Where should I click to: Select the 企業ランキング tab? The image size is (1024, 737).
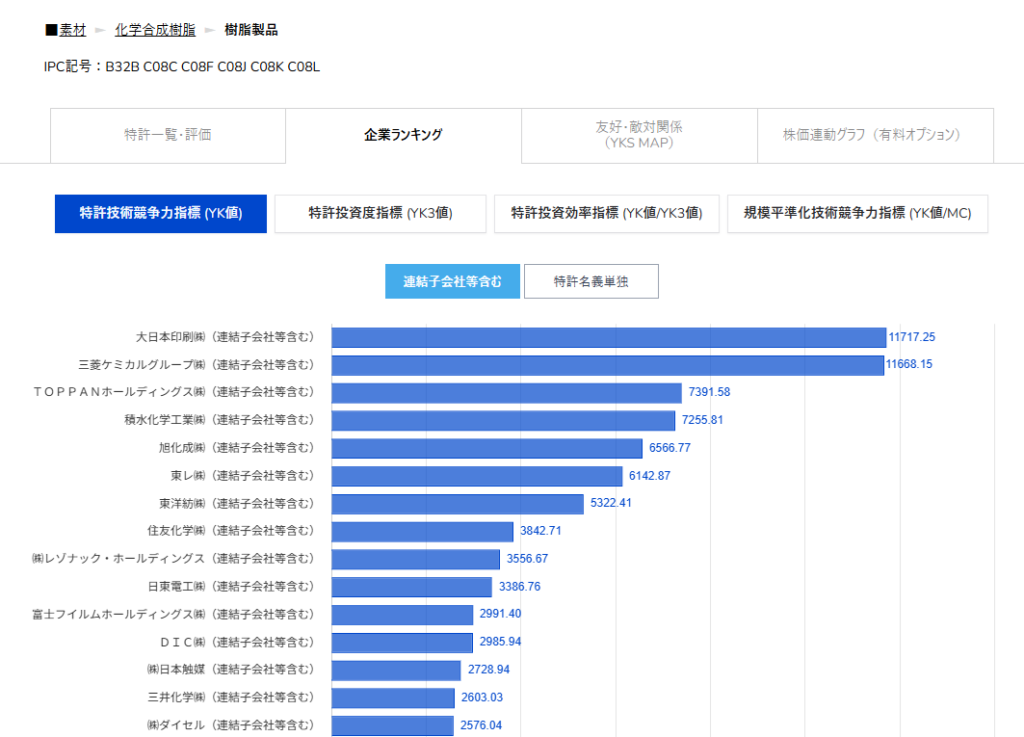403,135
